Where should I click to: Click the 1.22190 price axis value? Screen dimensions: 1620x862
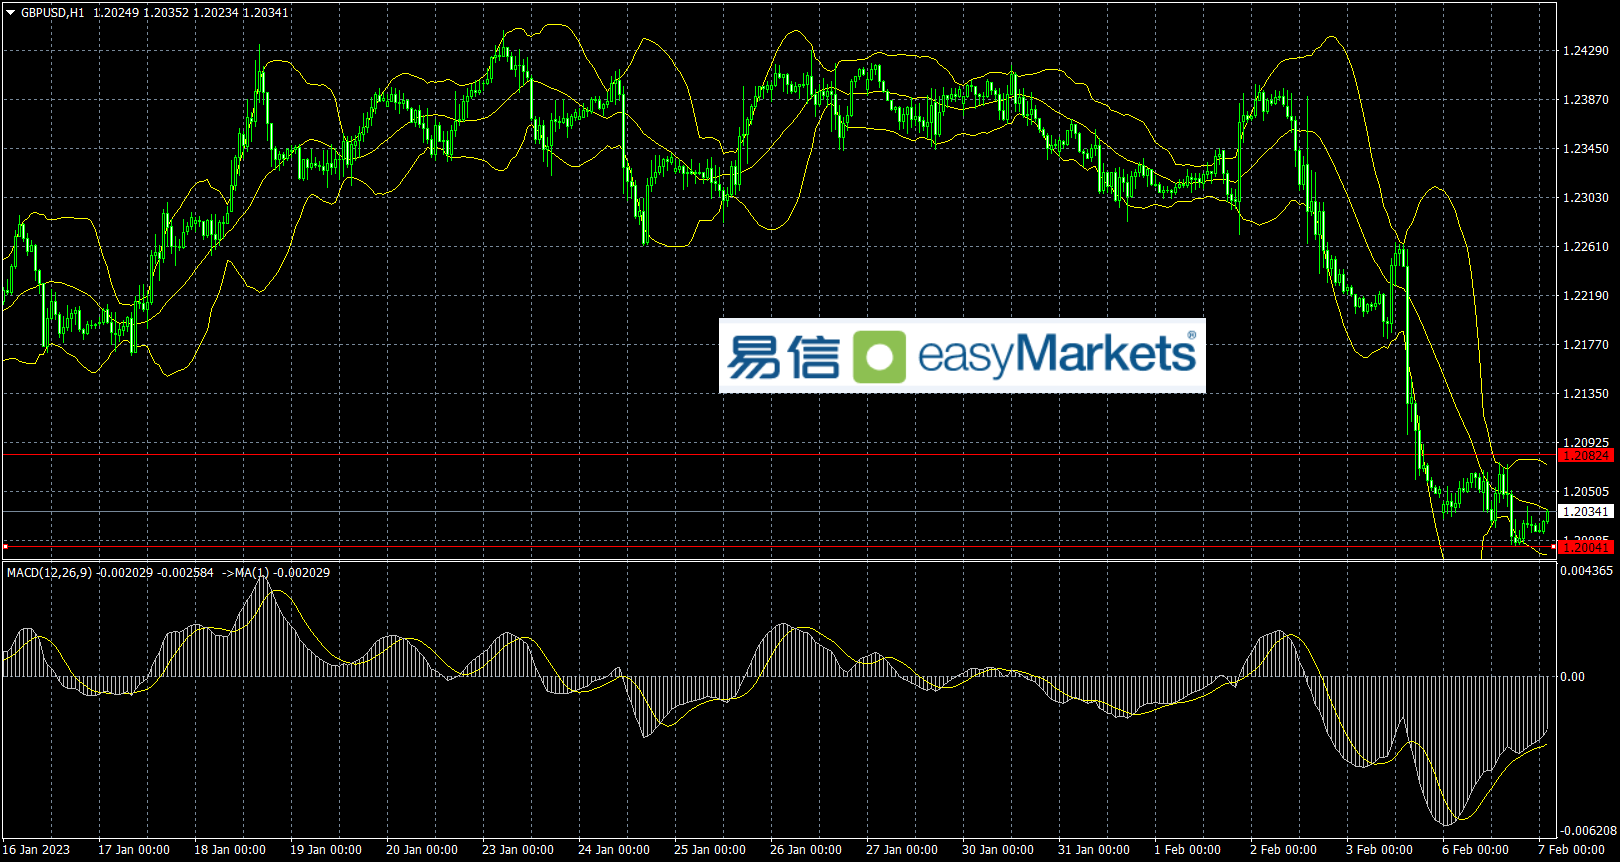click(x=1586, y=296)
